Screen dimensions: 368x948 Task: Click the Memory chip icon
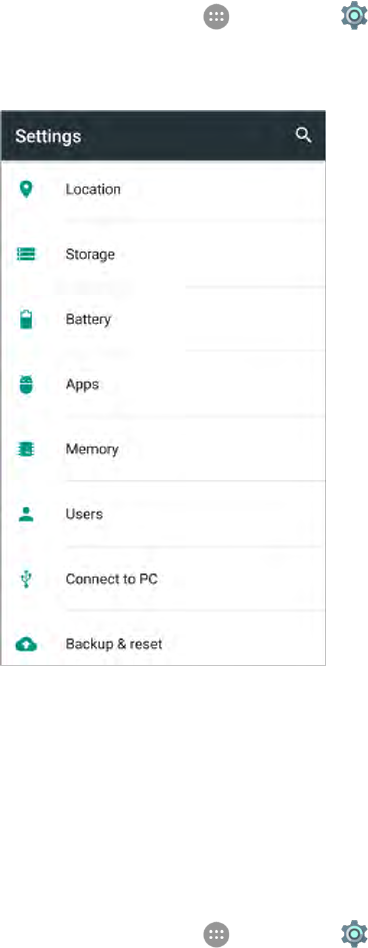click(x=26, y=449)
